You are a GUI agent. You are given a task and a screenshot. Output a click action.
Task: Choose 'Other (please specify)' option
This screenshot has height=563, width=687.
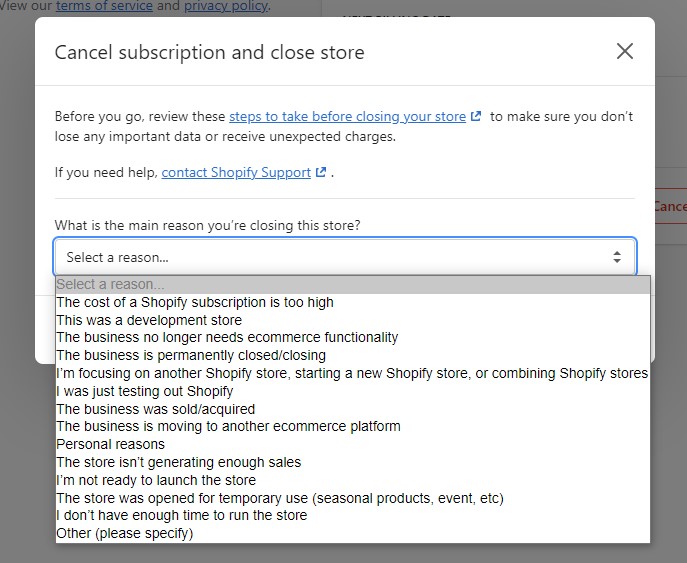353,533
